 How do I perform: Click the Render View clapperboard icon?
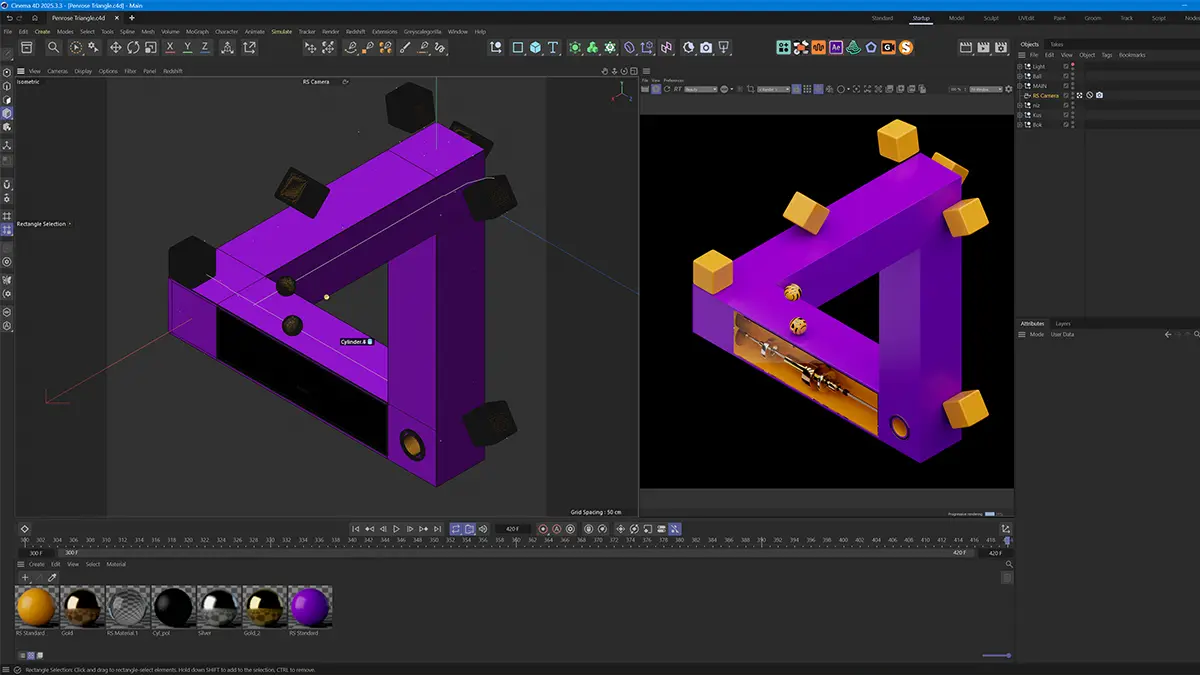coord(966,47)
